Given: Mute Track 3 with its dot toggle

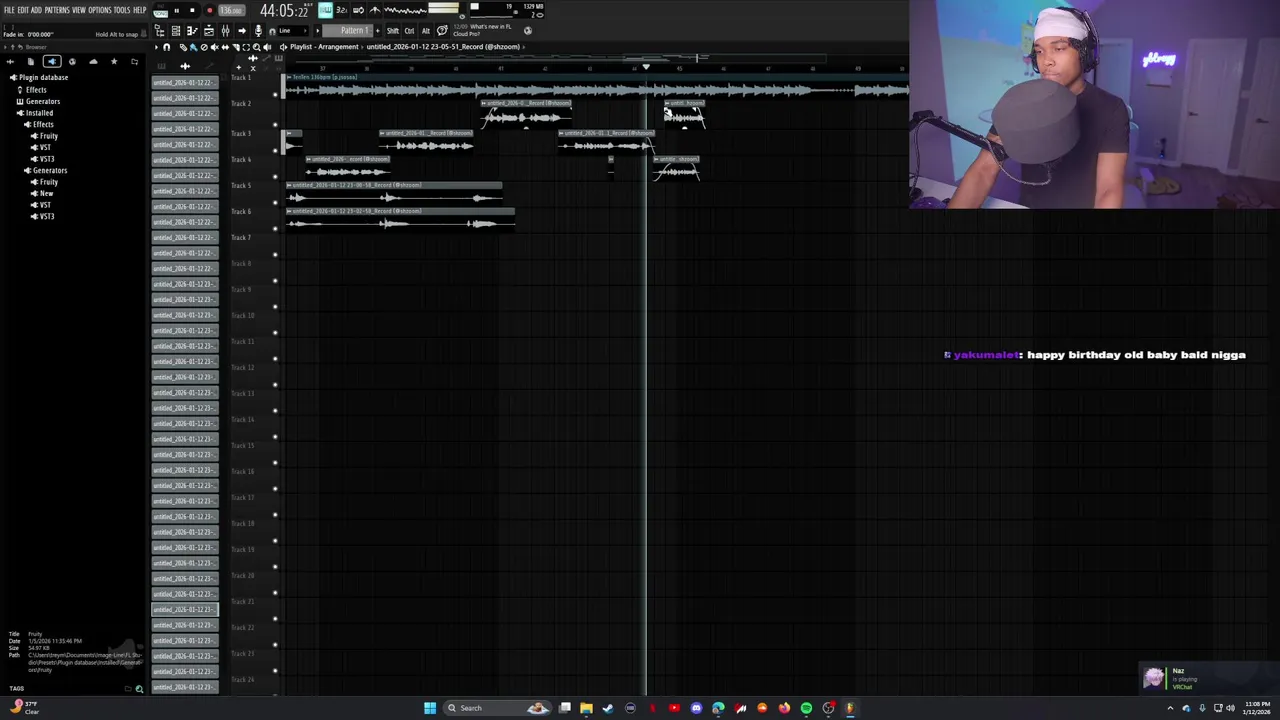Looking at the screenshot, I should click(275, 150).
